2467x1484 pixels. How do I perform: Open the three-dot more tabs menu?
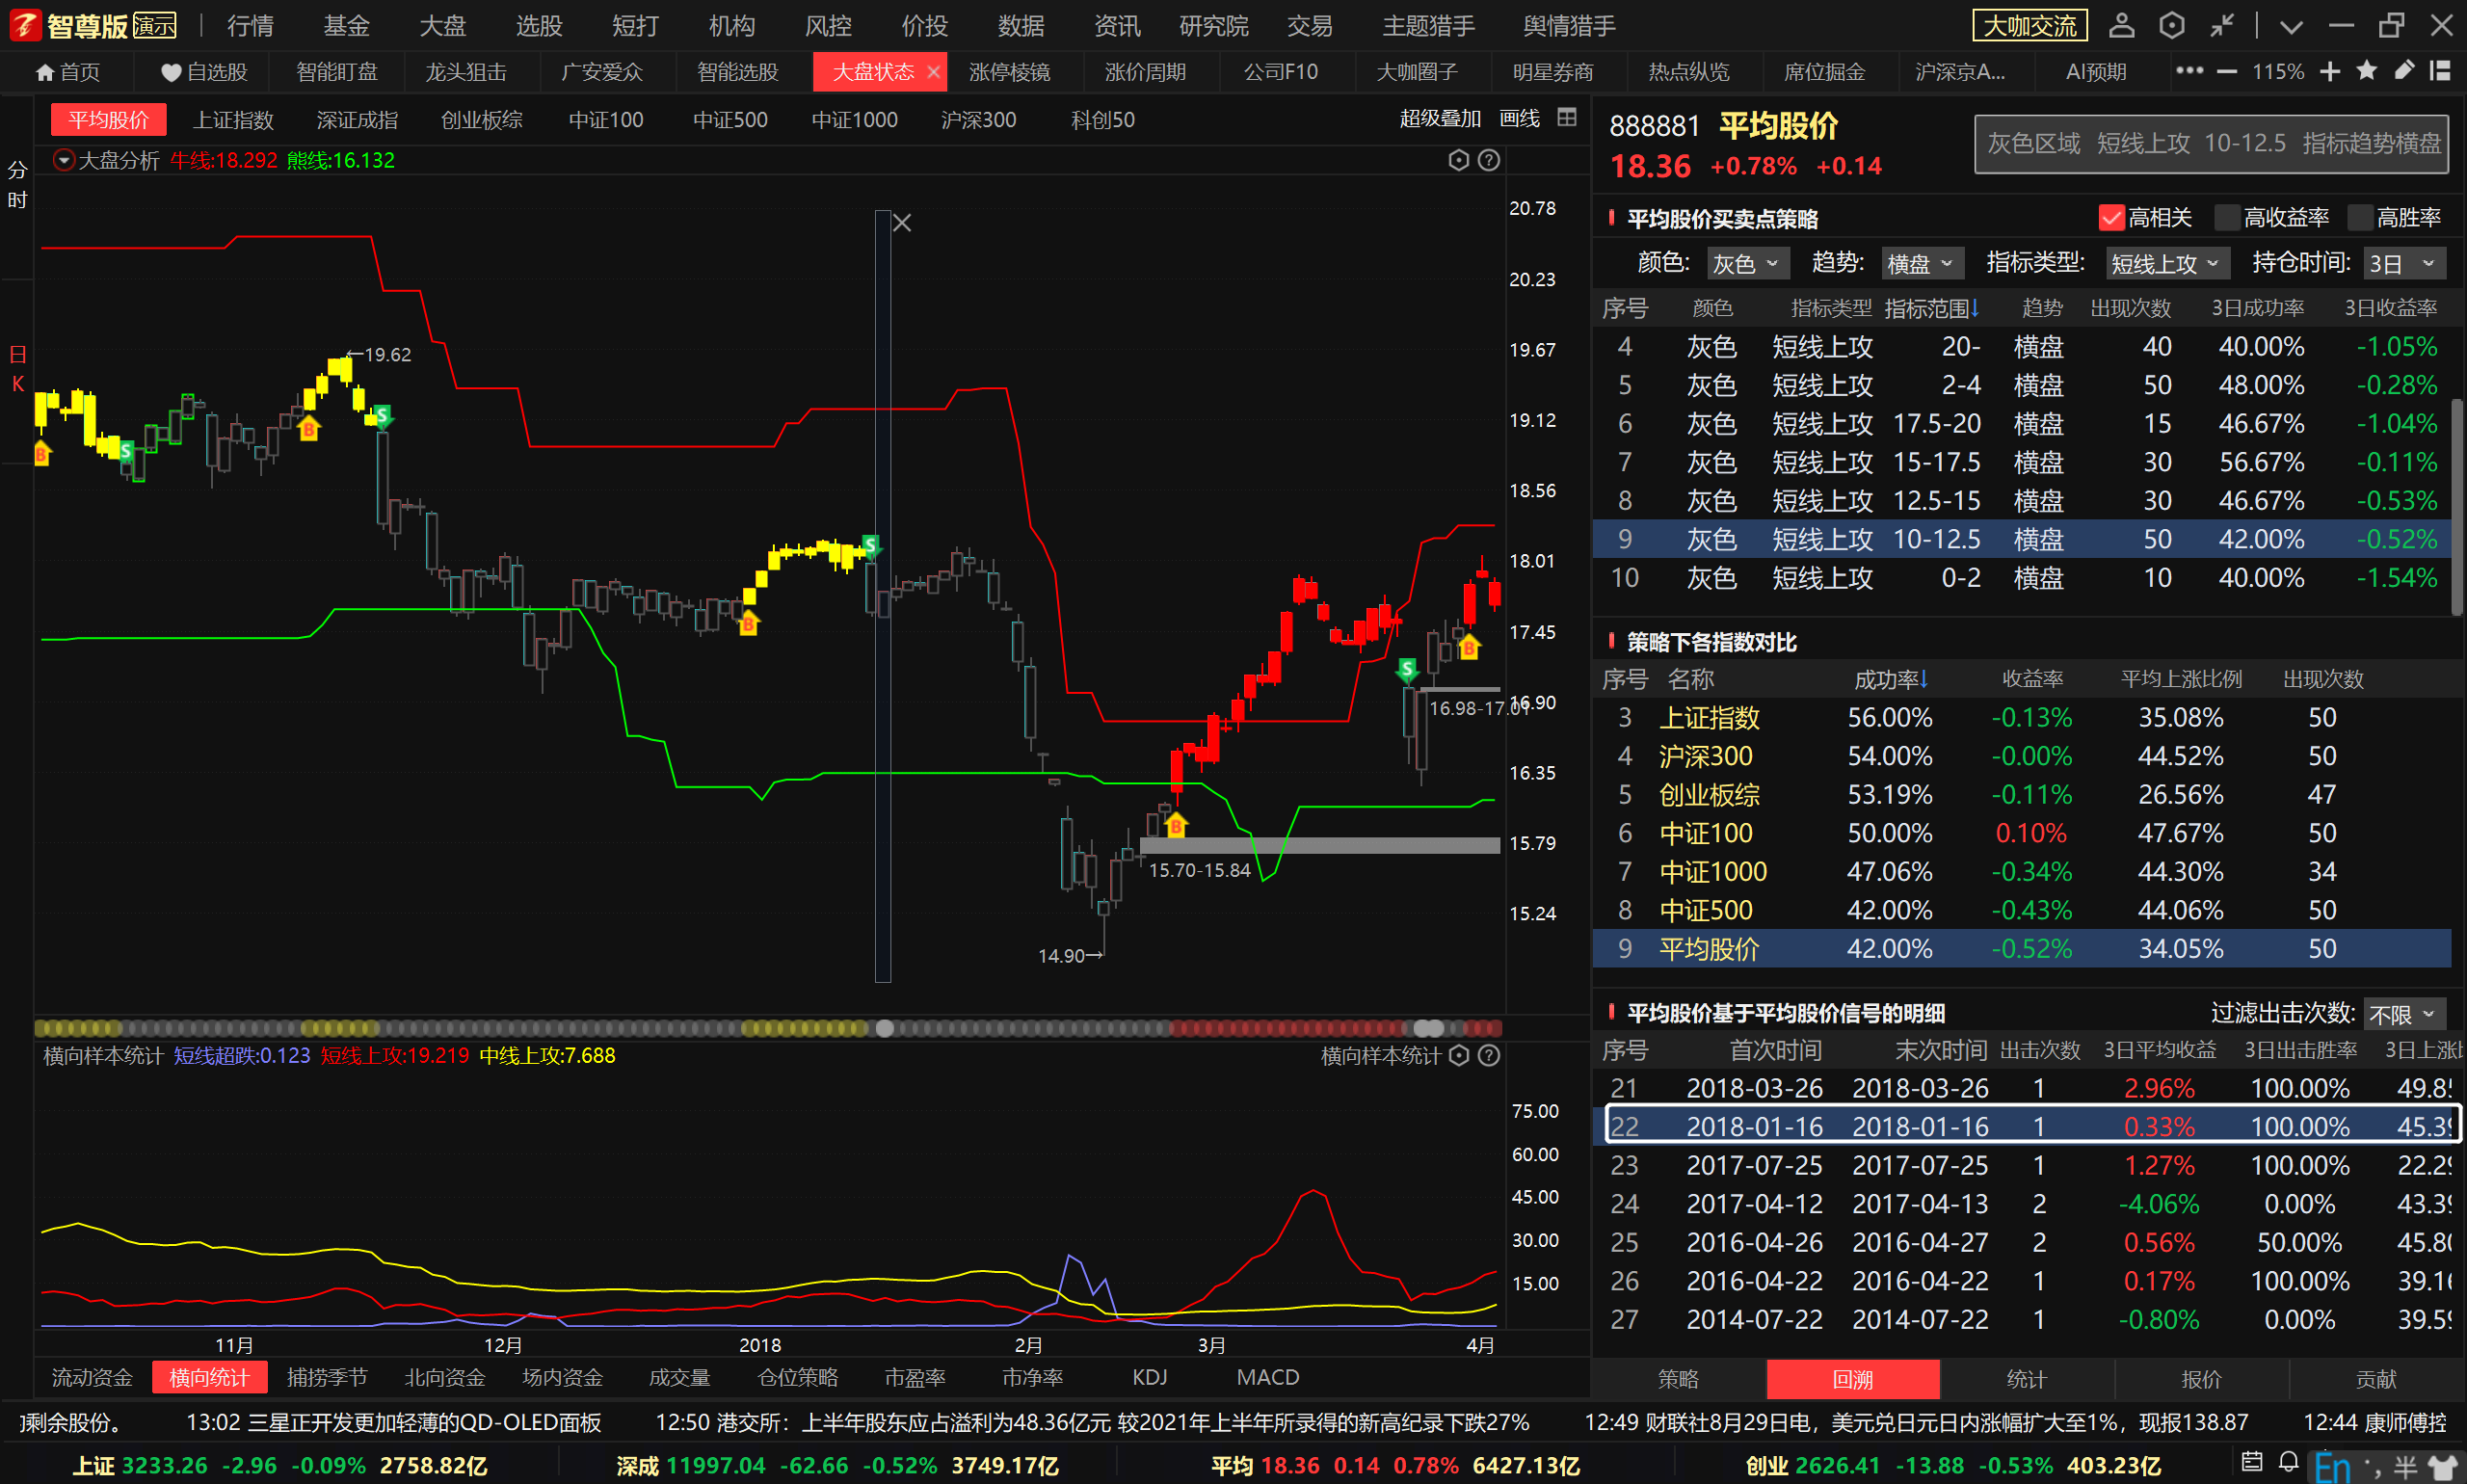pos(2189,71)
